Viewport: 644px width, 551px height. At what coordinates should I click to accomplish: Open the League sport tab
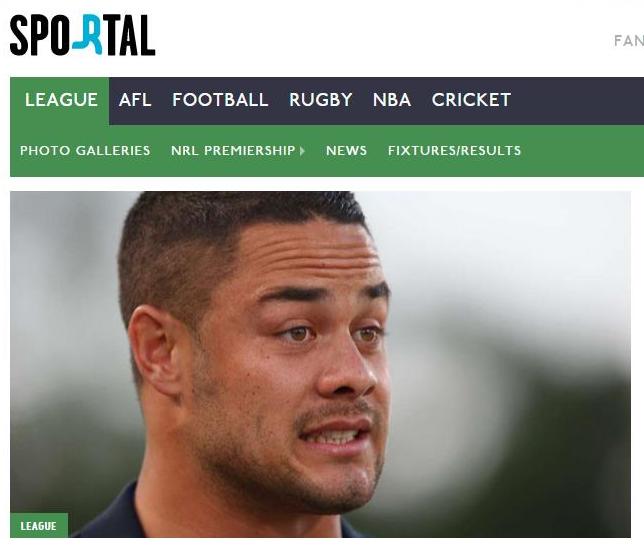pos(61,100)
